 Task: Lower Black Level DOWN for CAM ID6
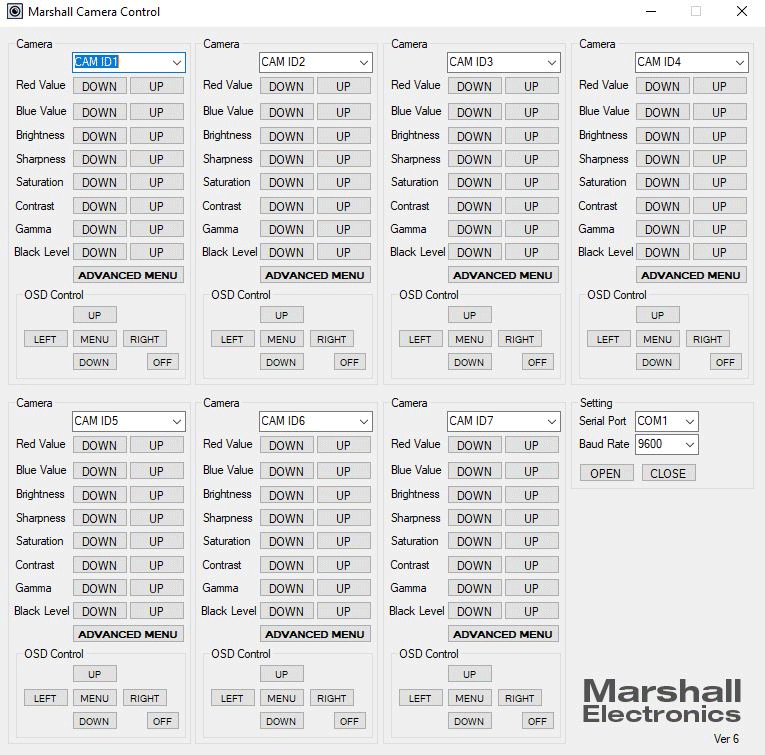tap(286, 611)
